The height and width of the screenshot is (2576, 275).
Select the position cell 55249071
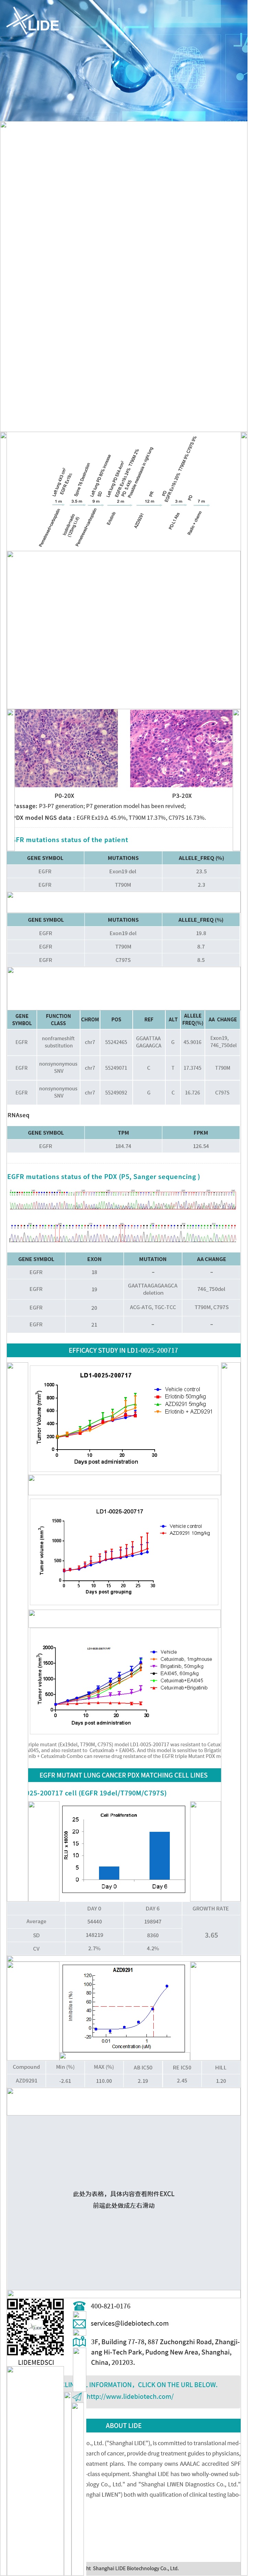click(x=116, y=1068)
